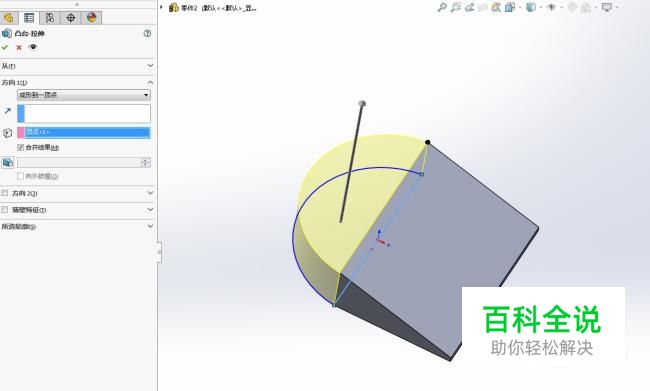This screenshot has width=650, height=391.
Task: Click the Zoom to Fit icon
Action: tap(442, 7)
